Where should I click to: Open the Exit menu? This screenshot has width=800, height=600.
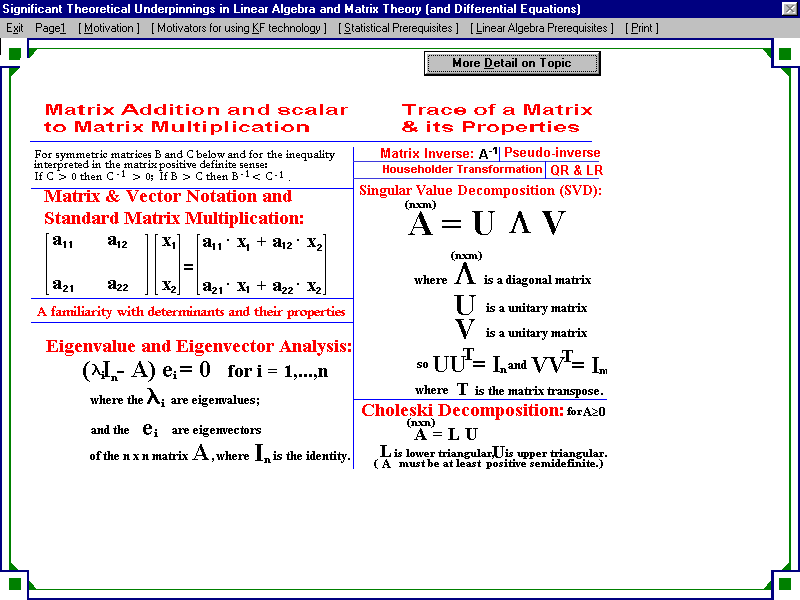pyautogui.click(x=14, y=28)
